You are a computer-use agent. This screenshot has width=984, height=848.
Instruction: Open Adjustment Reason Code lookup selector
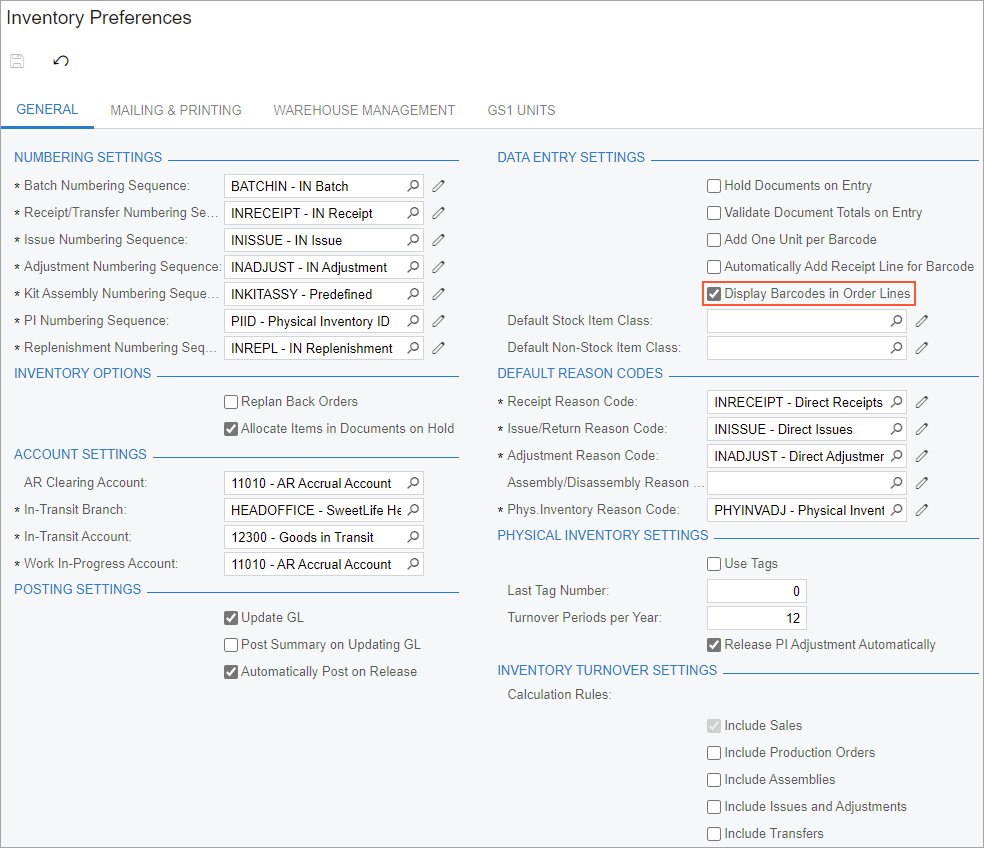coord(896,456)
